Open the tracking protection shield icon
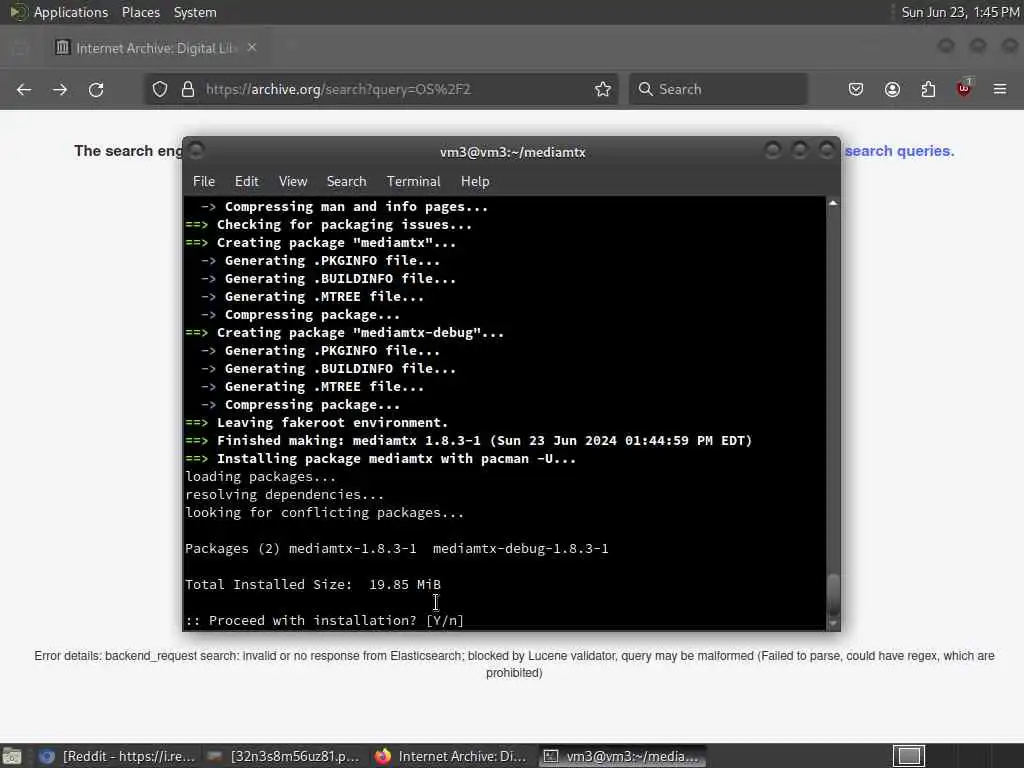1024x768 pixels. [160, 89]
